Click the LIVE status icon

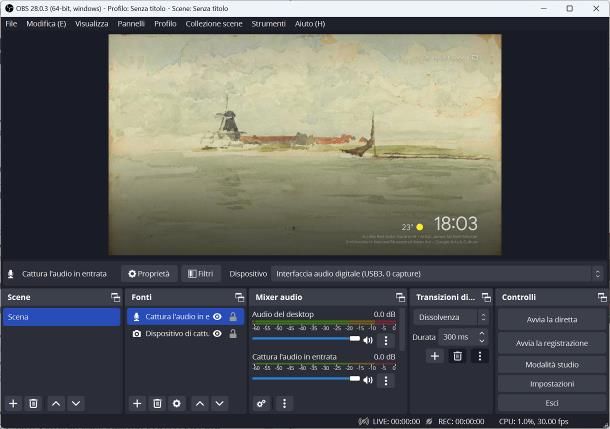coord(364,421)
